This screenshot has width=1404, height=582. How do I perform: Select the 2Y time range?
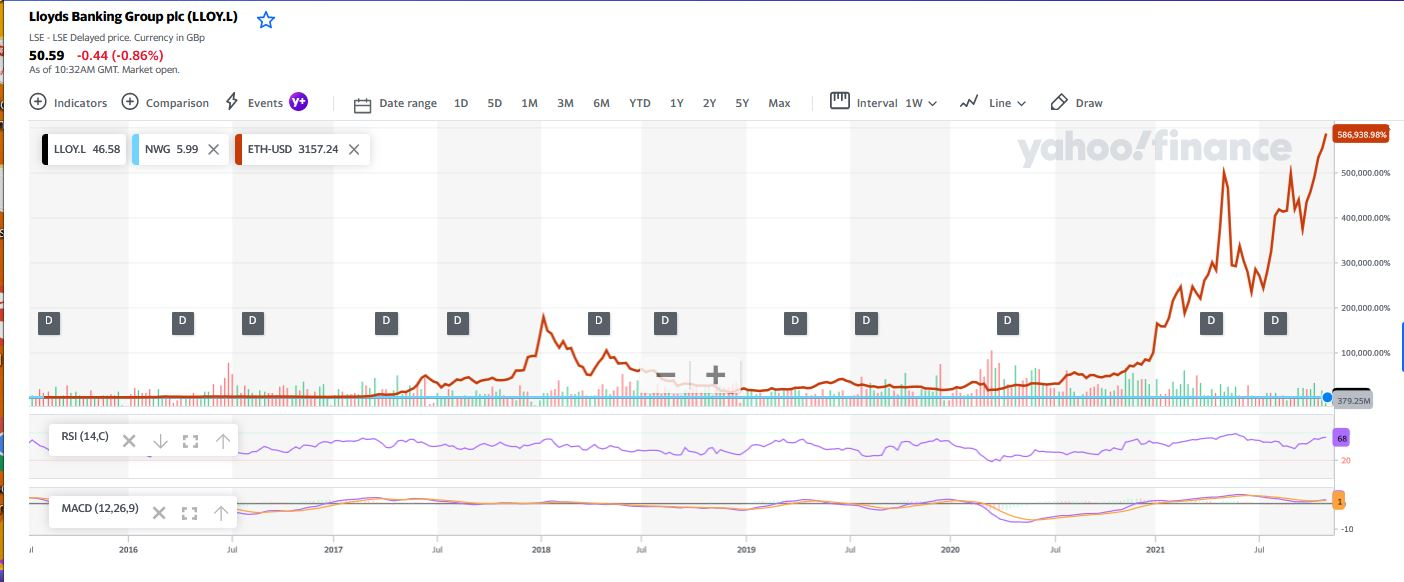click(x=709, y=103)
